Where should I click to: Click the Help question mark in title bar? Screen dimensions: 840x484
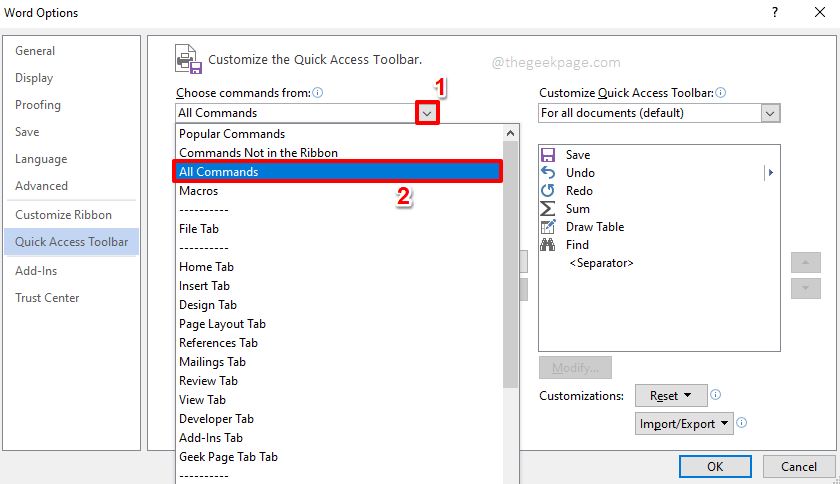[774, 13]
